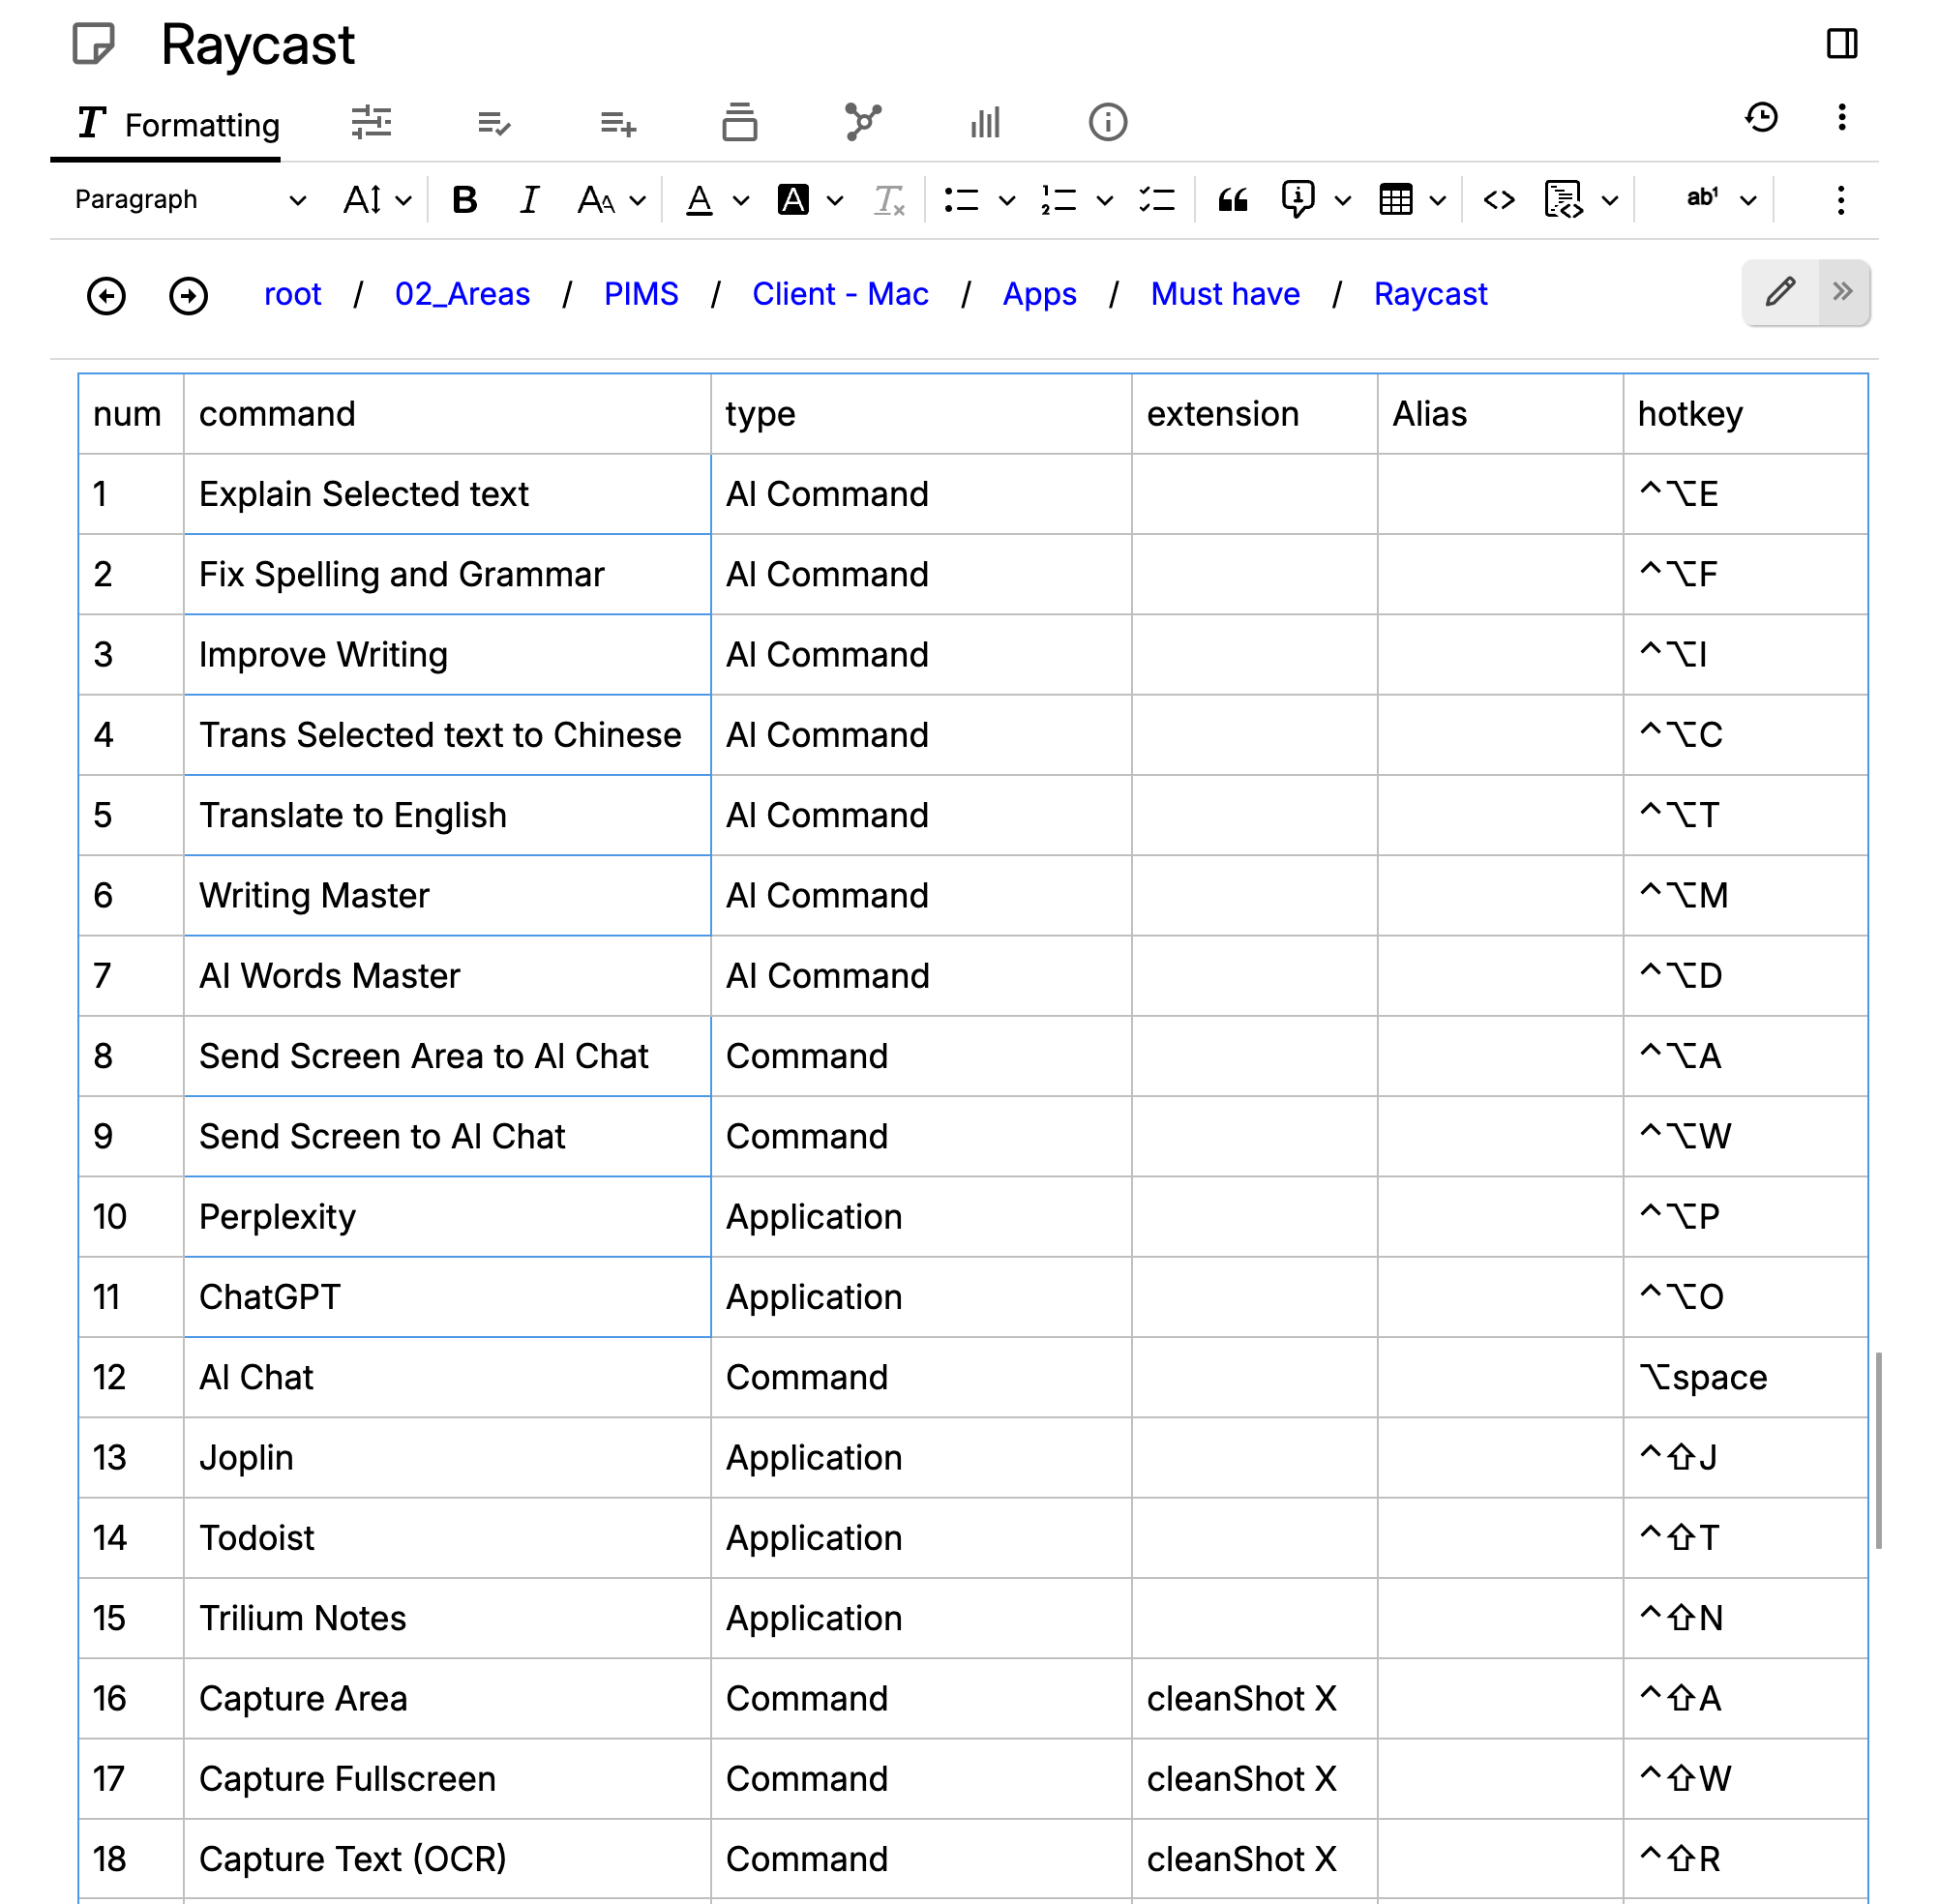Insert inline code with angle brackets icon
The width and height of the screenshot is (1939, 1904).
pos(1498,200)
